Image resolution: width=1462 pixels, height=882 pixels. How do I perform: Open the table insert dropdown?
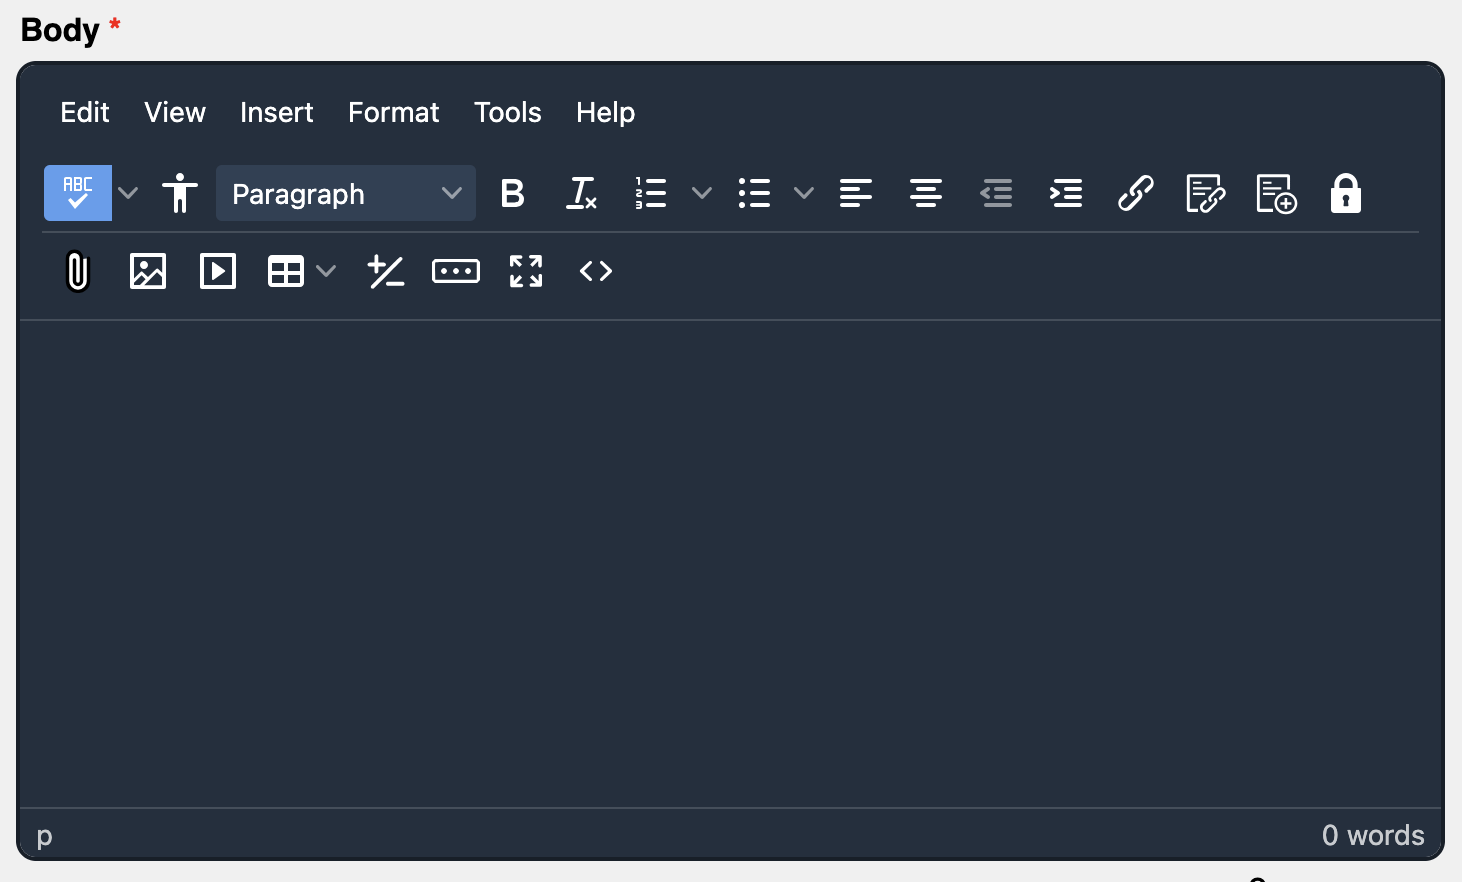327,270
